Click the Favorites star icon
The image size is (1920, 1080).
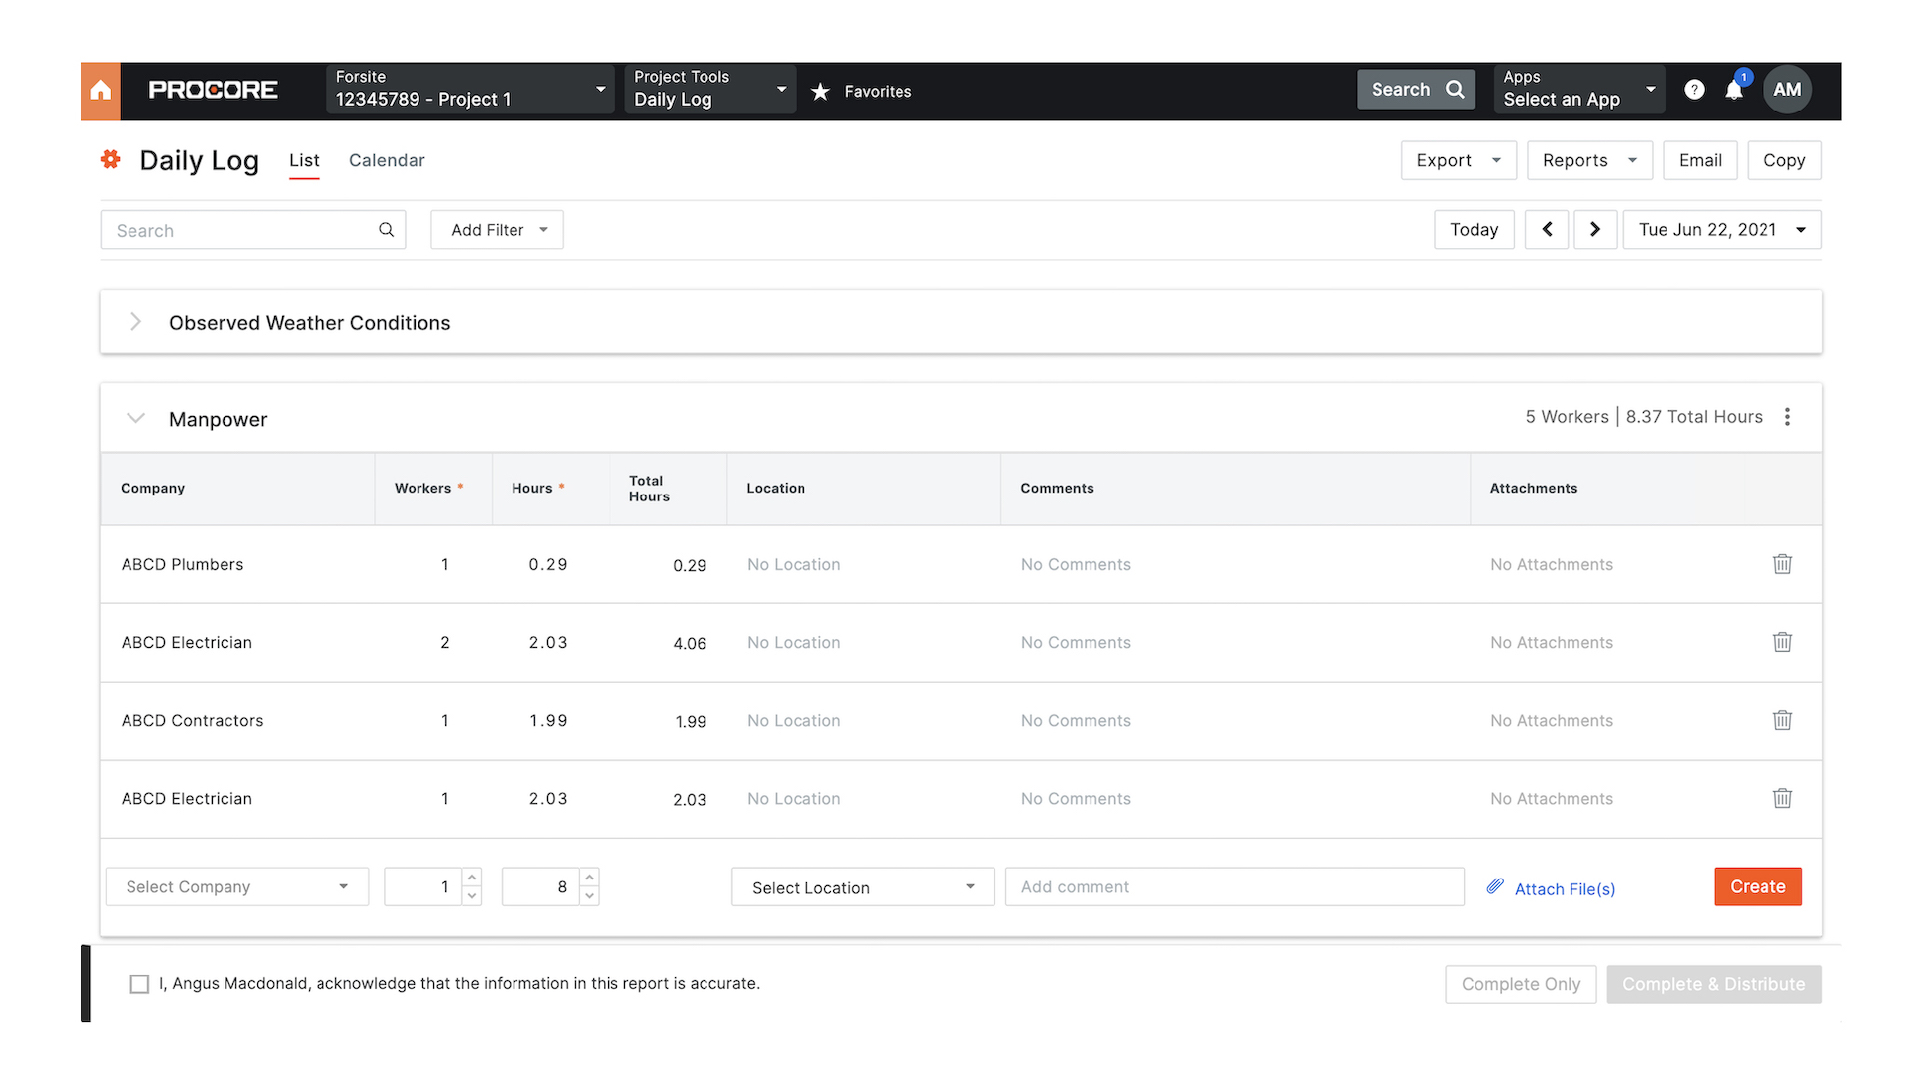click(x=820, y=92)
